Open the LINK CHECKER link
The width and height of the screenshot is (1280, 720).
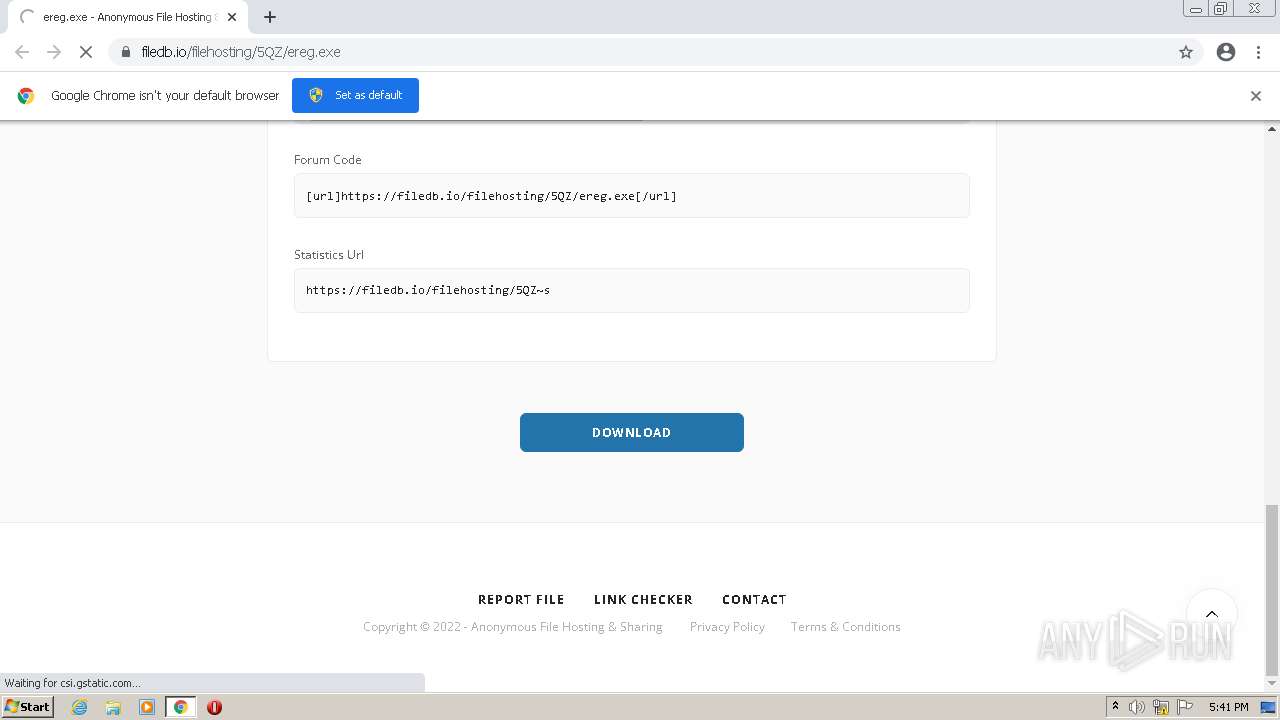coord(643,600)
